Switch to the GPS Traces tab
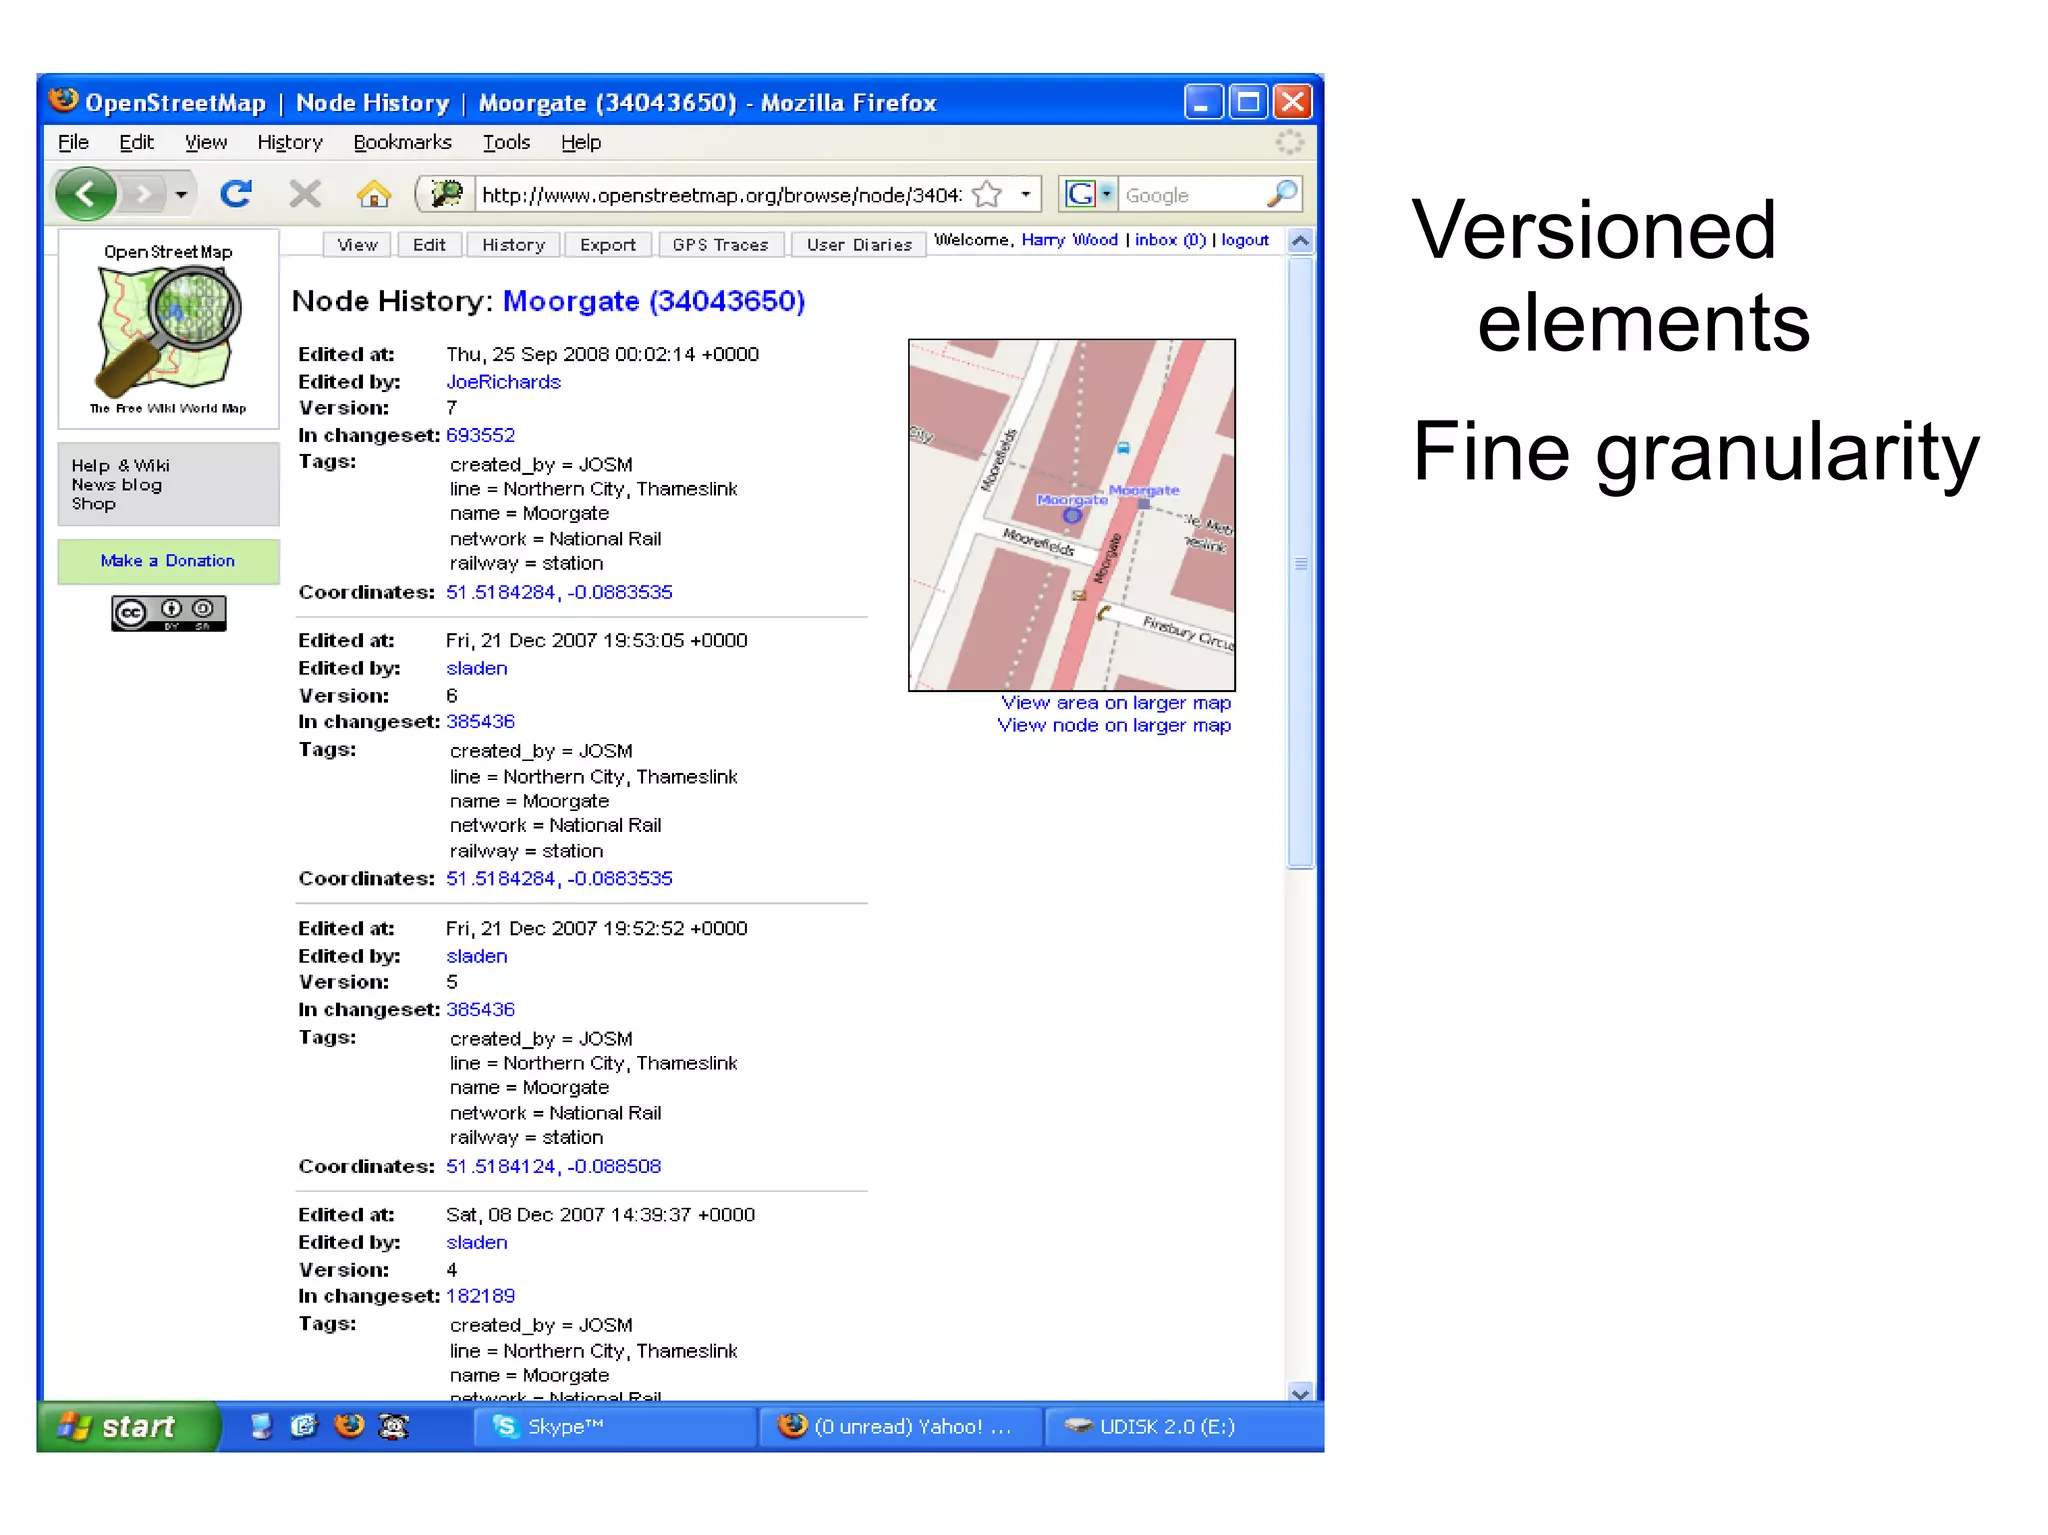2048x1535 pixels. point(720,244)
